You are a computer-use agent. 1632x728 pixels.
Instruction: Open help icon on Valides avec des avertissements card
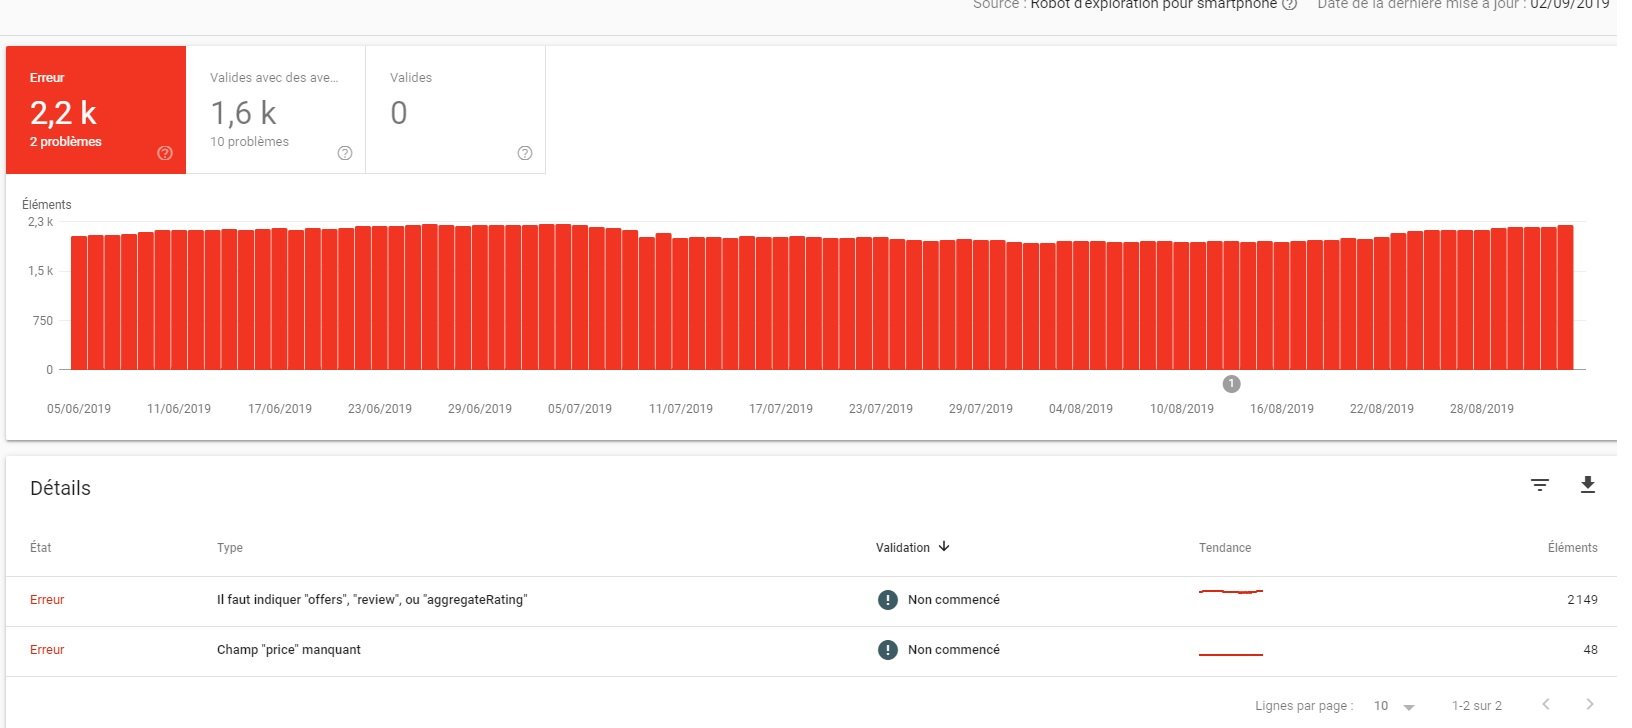click(345, 153)
